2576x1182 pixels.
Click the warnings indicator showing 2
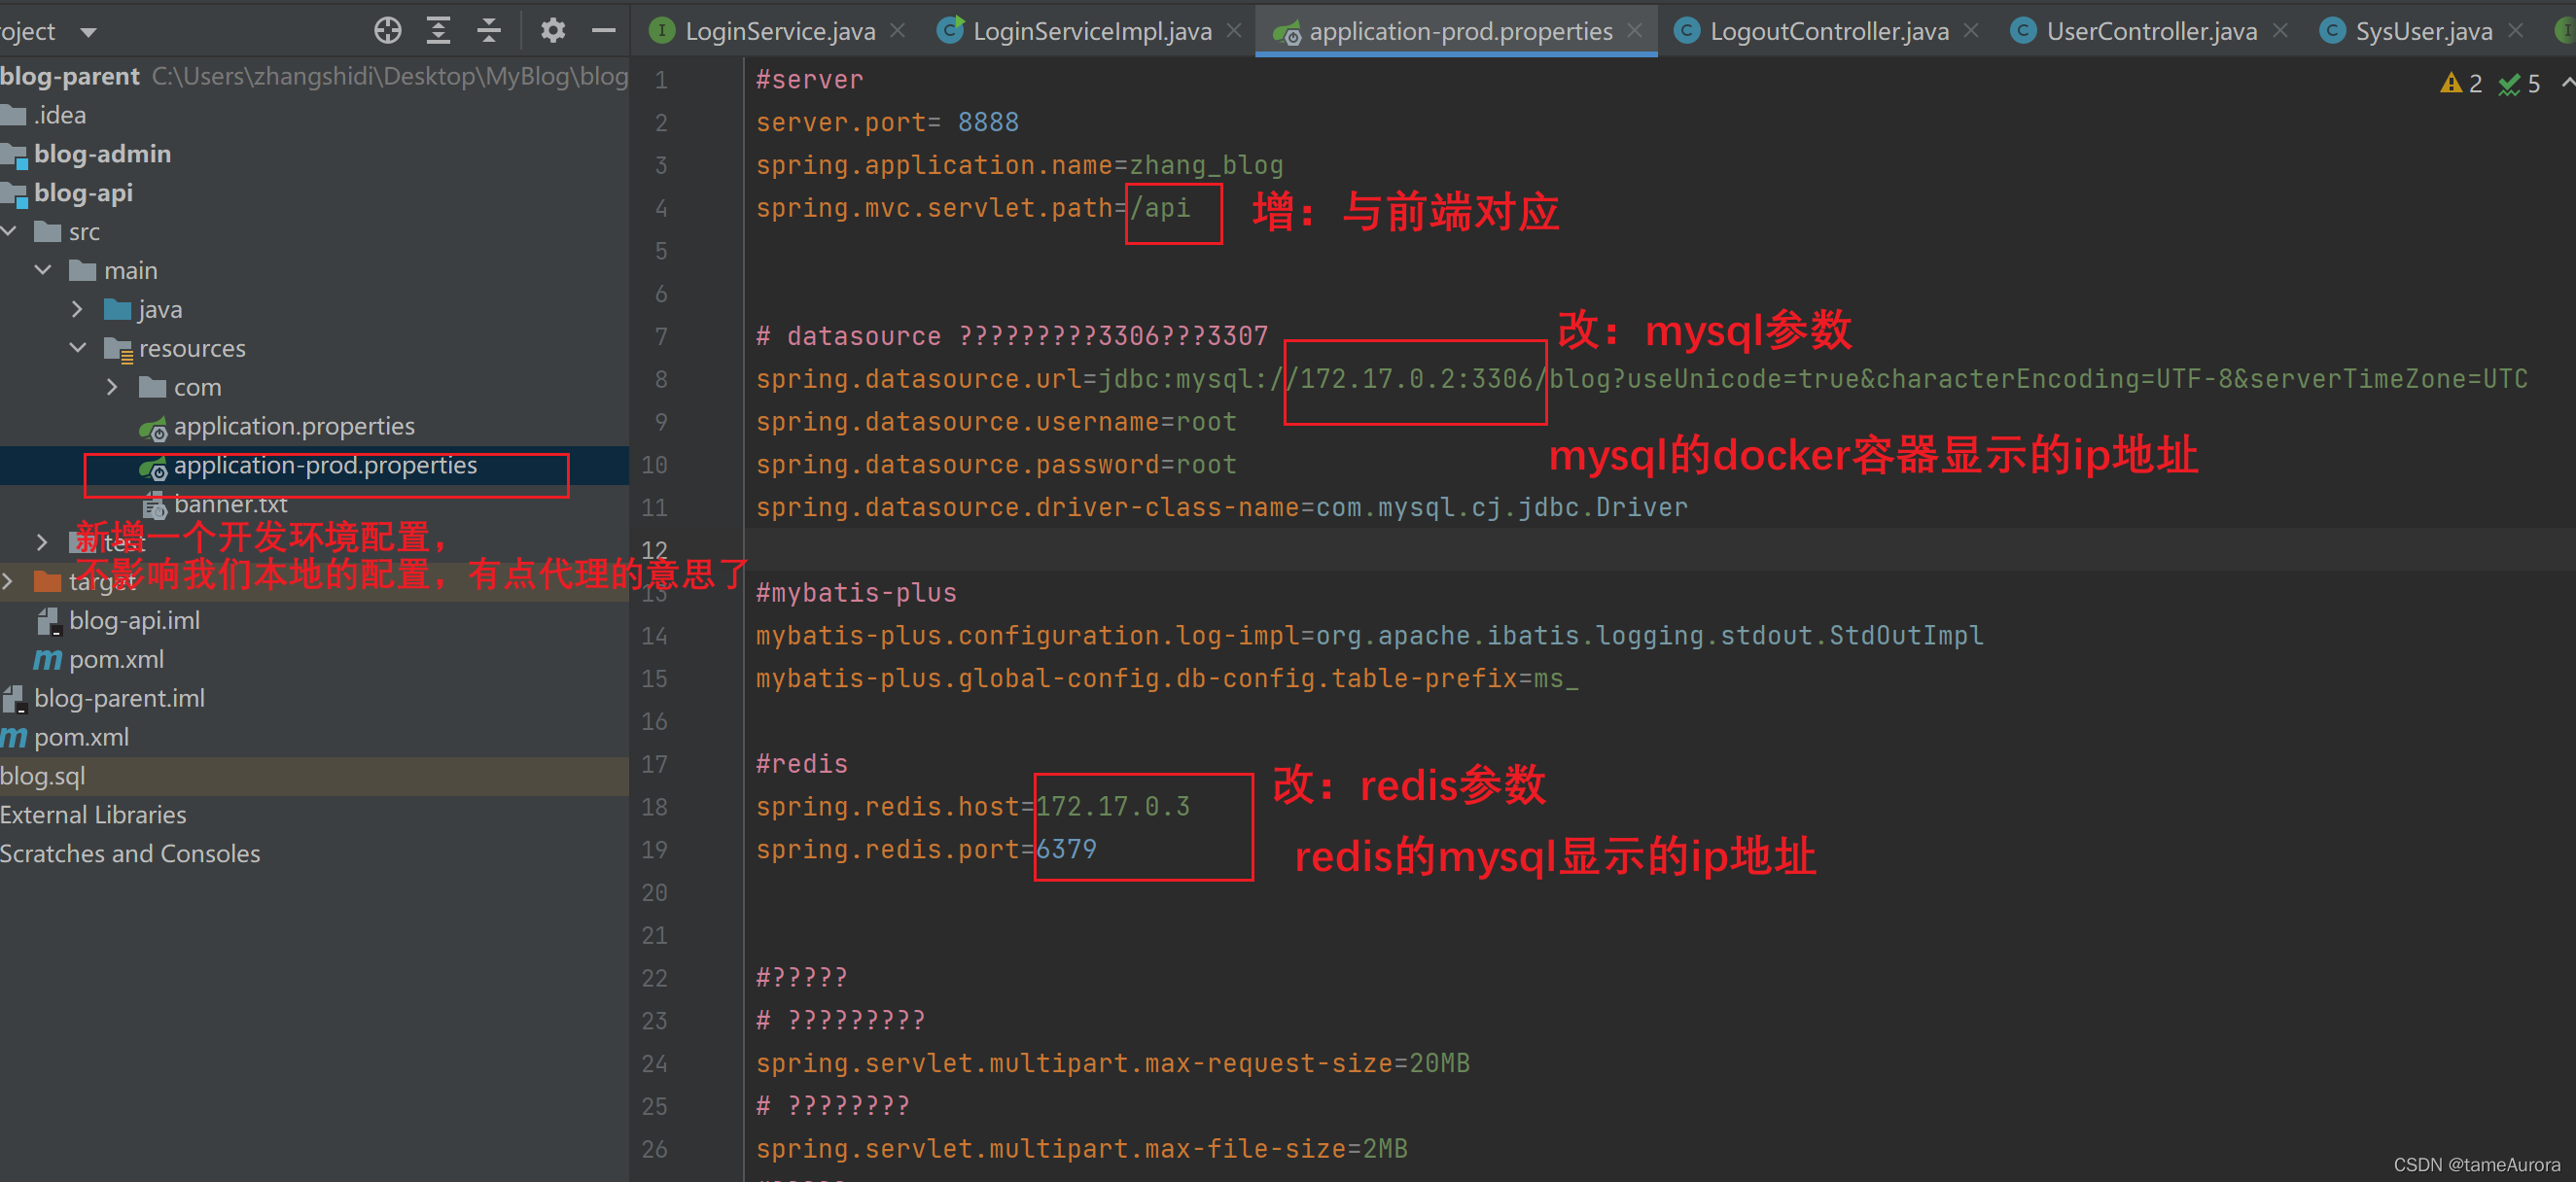pyautogui.click(x=2461, y=84)
